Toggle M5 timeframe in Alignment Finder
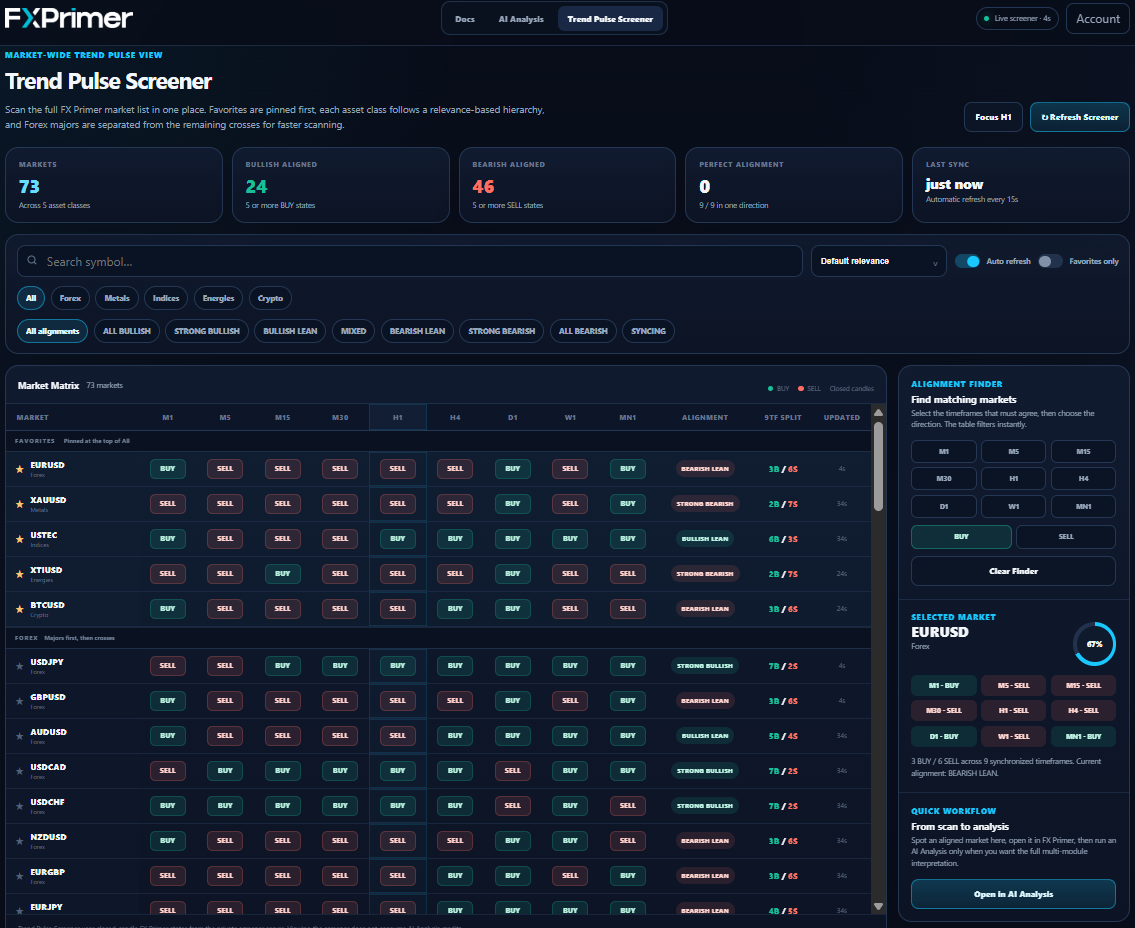This screenshot has width=1135, height=928. [x=1013, y=452]
